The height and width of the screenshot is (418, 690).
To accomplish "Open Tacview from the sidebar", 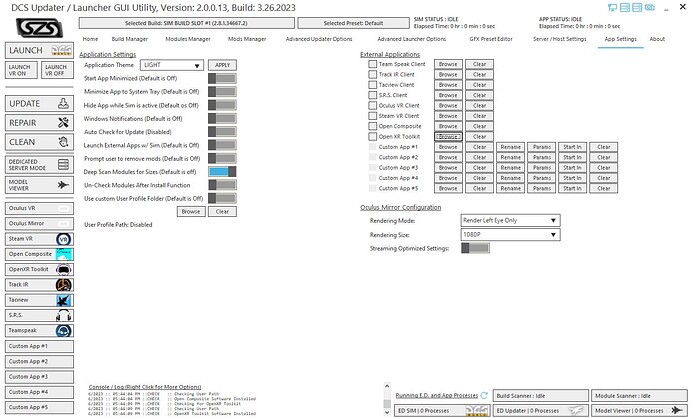I will (39, 300).
